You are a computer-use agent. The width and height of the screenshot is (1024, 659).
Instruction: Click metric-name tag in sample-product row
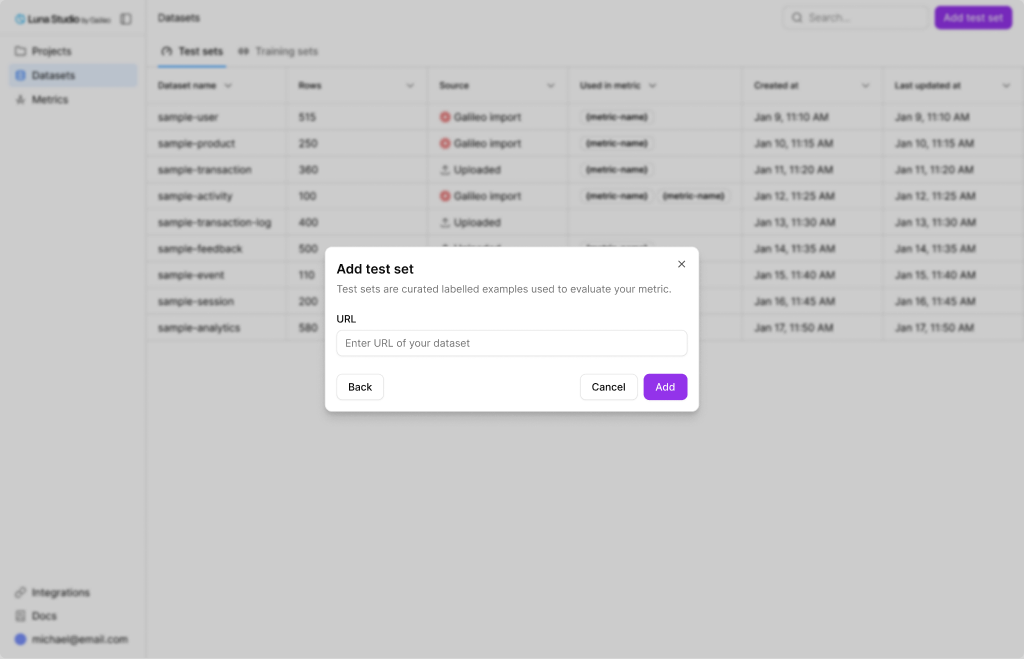point(616,143)
